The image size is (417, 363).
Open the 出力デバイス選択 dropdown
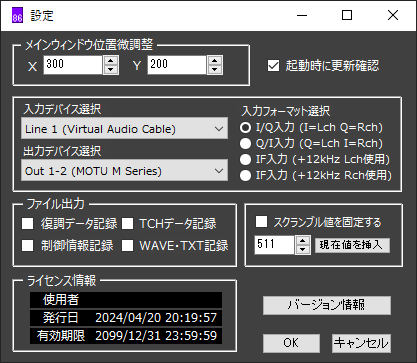(x=124, y=170)
